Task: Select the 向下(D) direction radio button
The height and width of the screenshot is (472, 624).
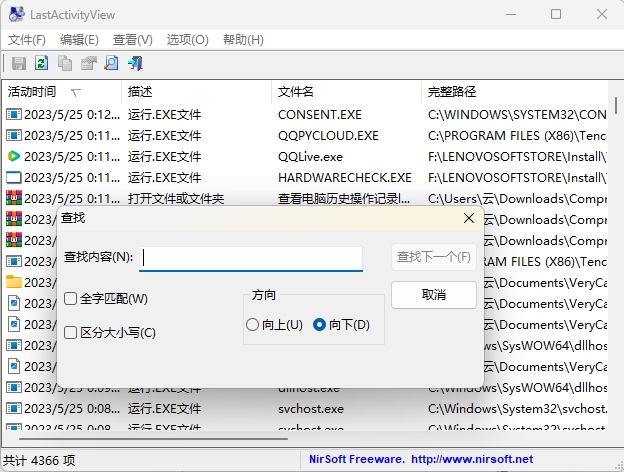Action: point(319,325)
